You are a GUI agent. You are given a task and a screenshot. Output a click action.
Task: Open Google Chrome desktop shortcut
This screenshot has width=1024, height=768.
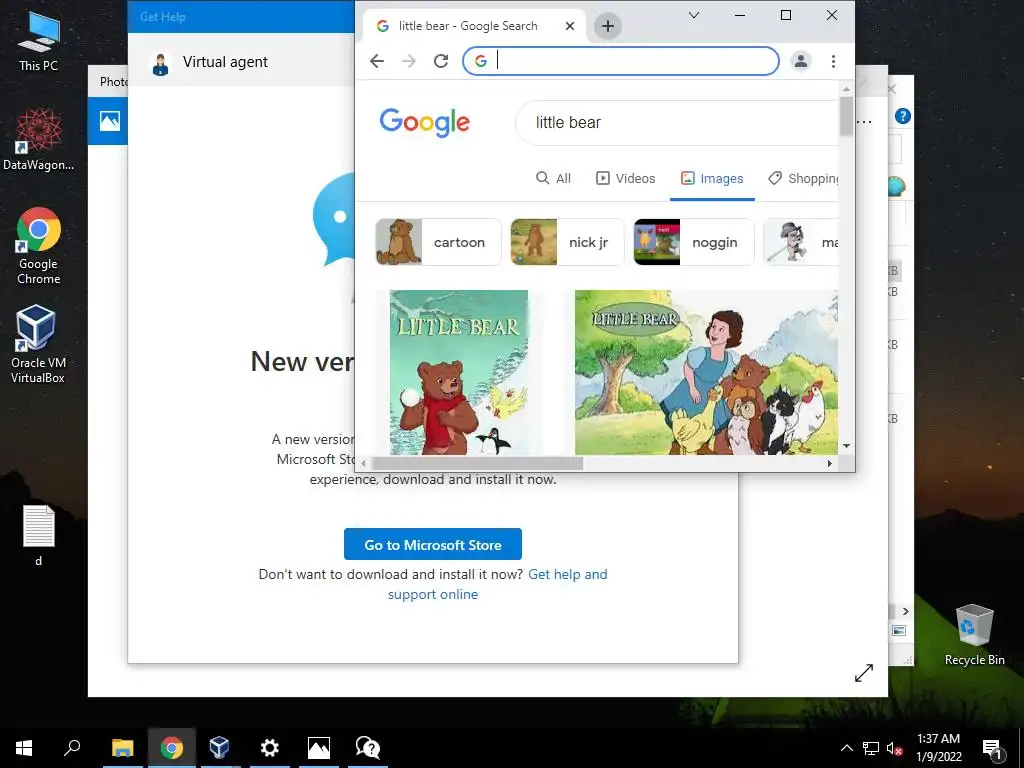(x=38, y=247)
